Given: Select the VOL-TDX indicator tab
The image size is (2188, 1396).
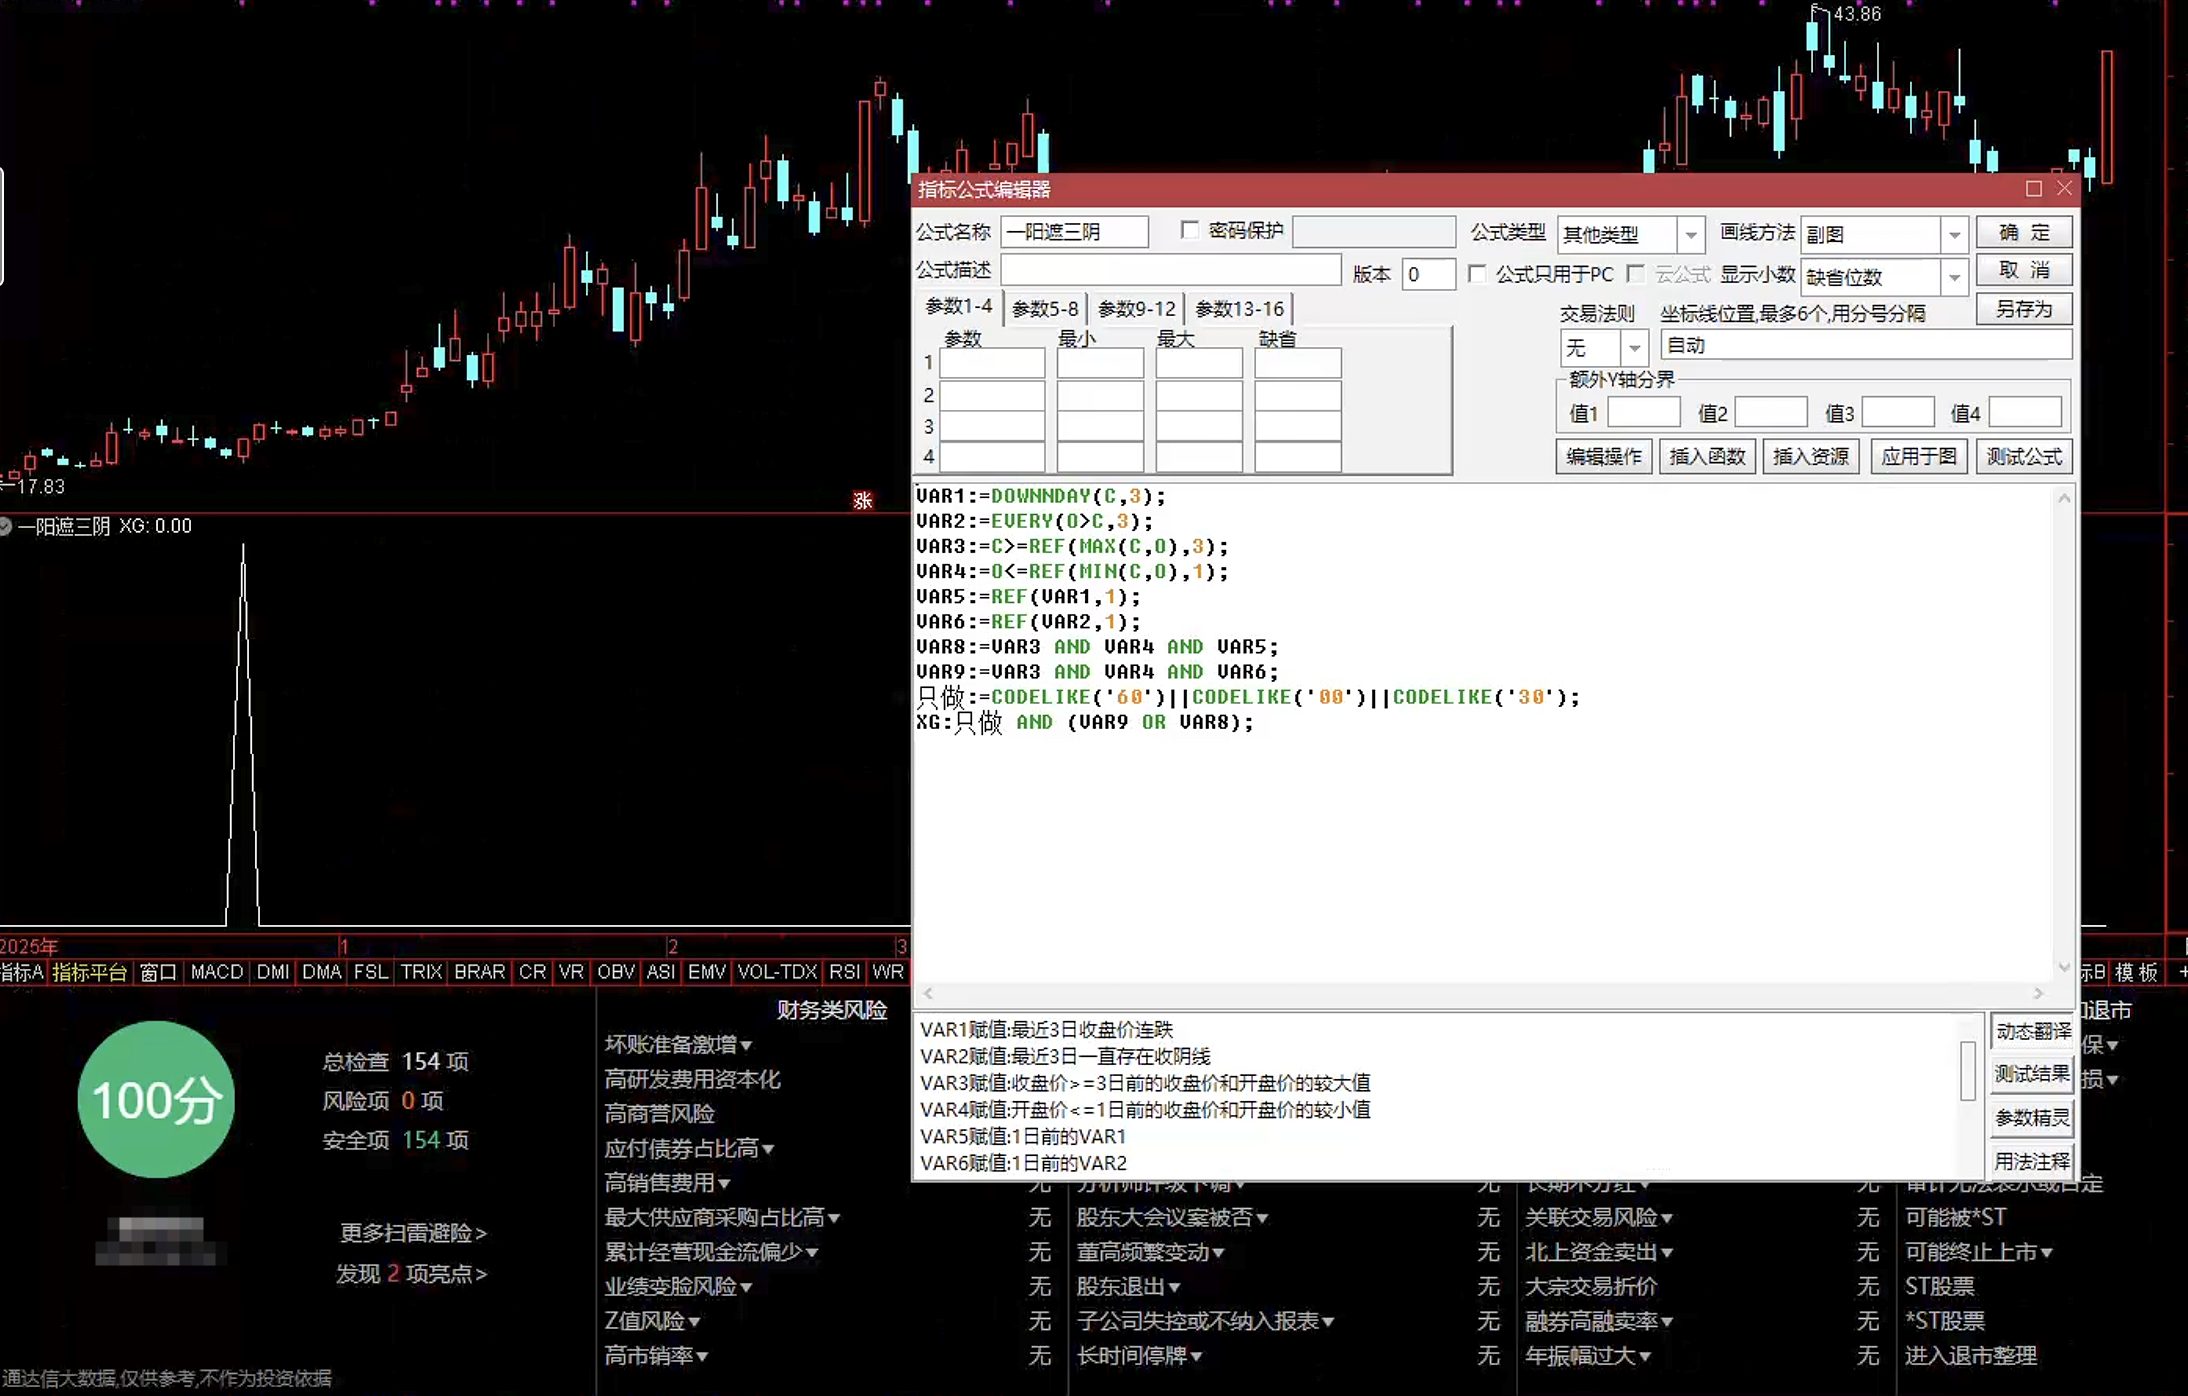Looking at the screenshot, I should (777, 972).
